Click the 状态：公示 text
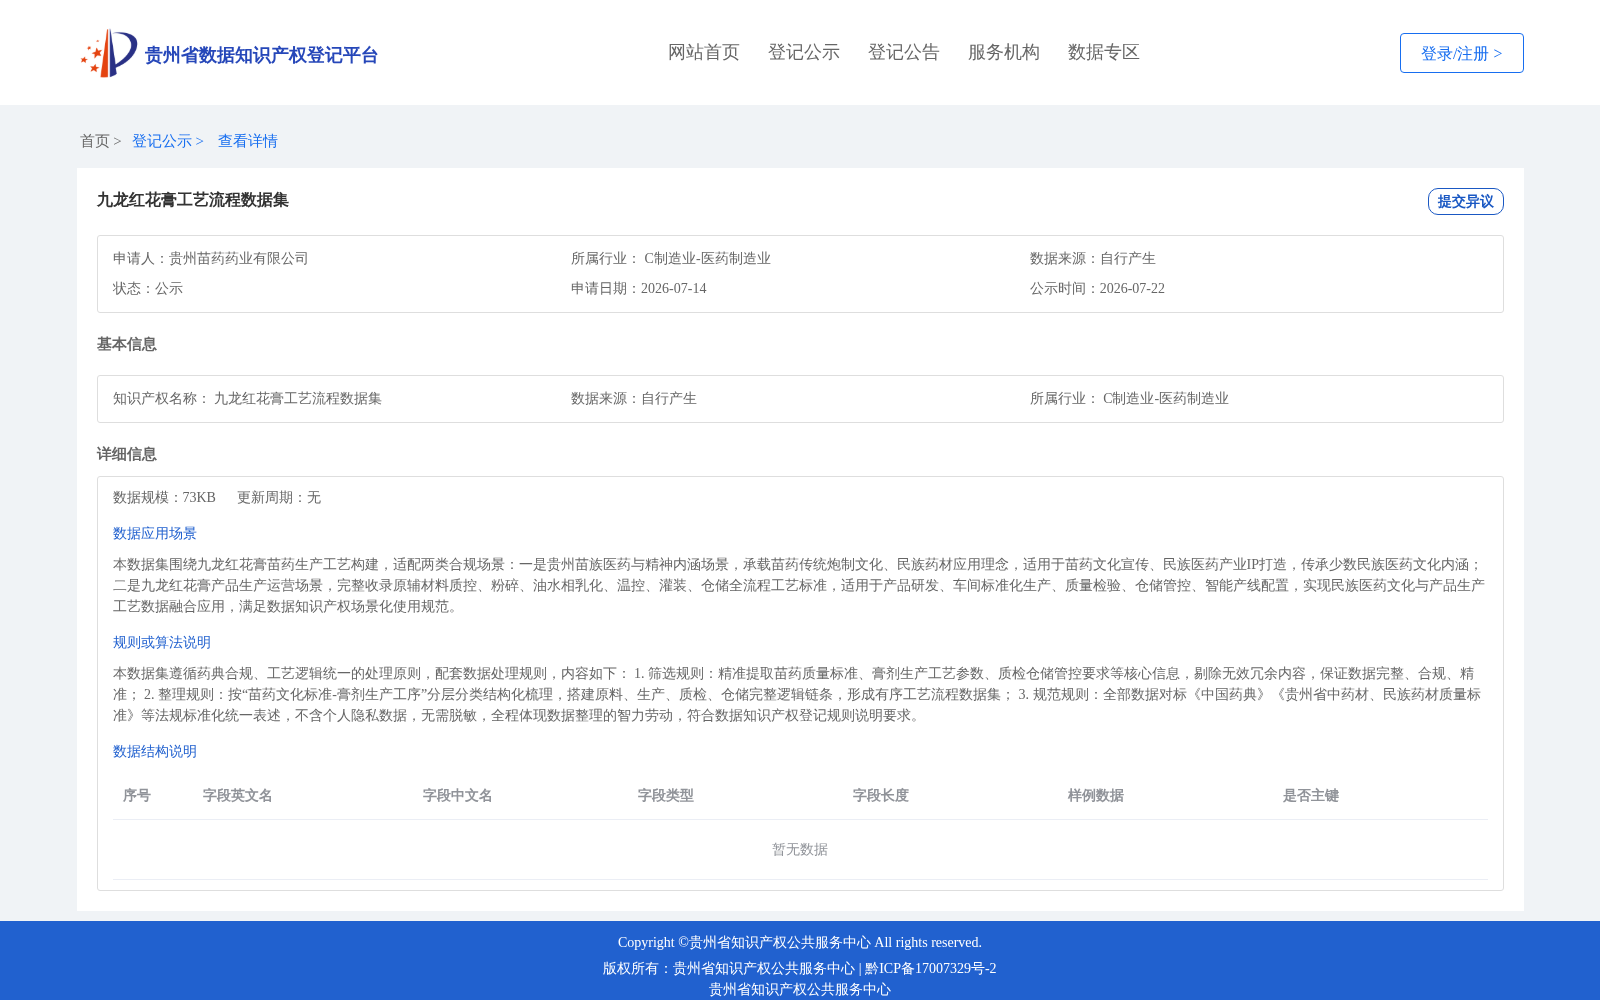The image size is (1600, 1000). [x=148, y=288]
